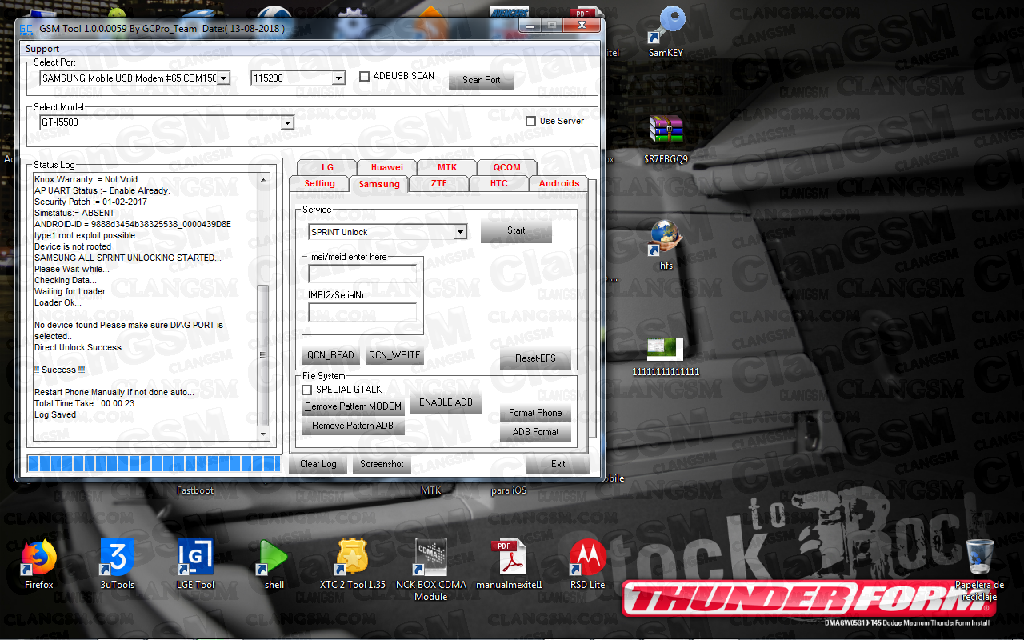
Task: Click the ENABLE ADB button
Action: point(446,402)
